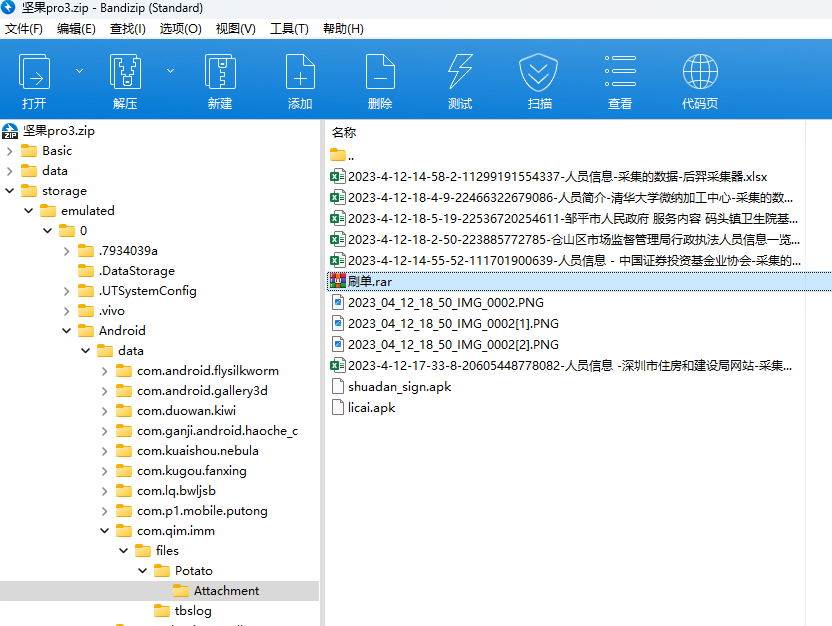The image size is (832, 626).
Task: Click the Add (添加) file icon
Action: point(300,72)
